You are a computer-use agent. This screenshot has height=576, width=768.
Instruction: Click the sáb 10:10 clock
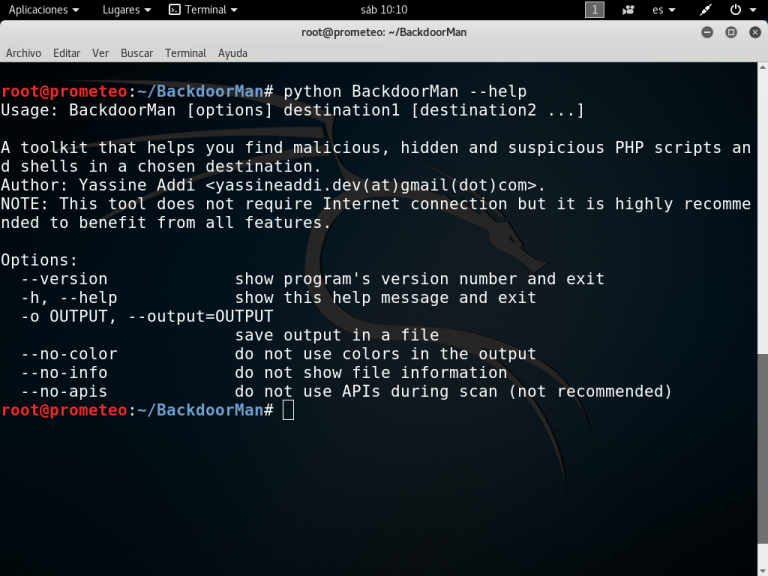pos(384,10)
